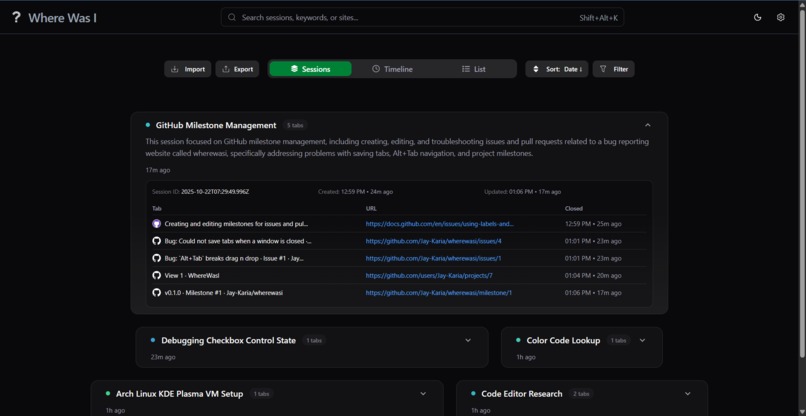Click the Where Was I question mark logo
806x416 pixels.
tap(16, 18)
